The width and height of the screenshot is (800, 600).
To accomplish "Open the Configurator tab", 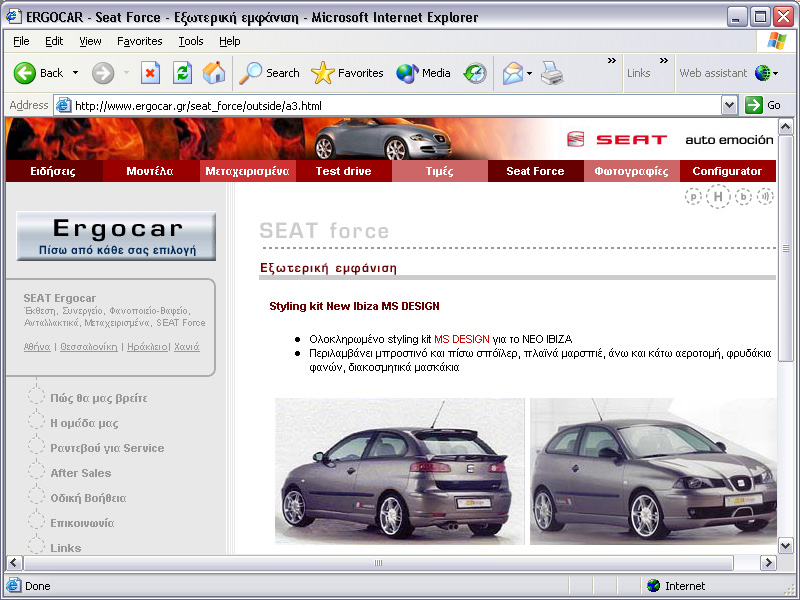I will (x=727, y=171).
